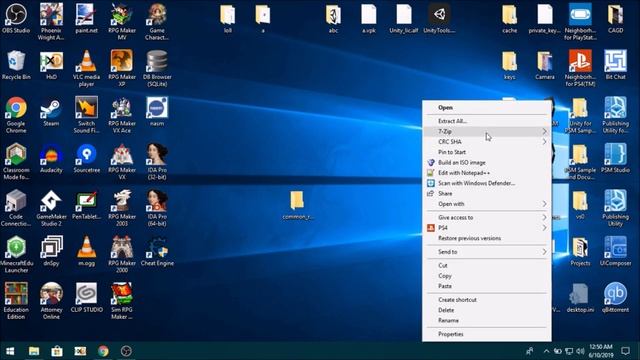Screen dimensions: 640x360
Task: Choose Copy in context menu
Action: pyautogui.click(x=487, y=276)
